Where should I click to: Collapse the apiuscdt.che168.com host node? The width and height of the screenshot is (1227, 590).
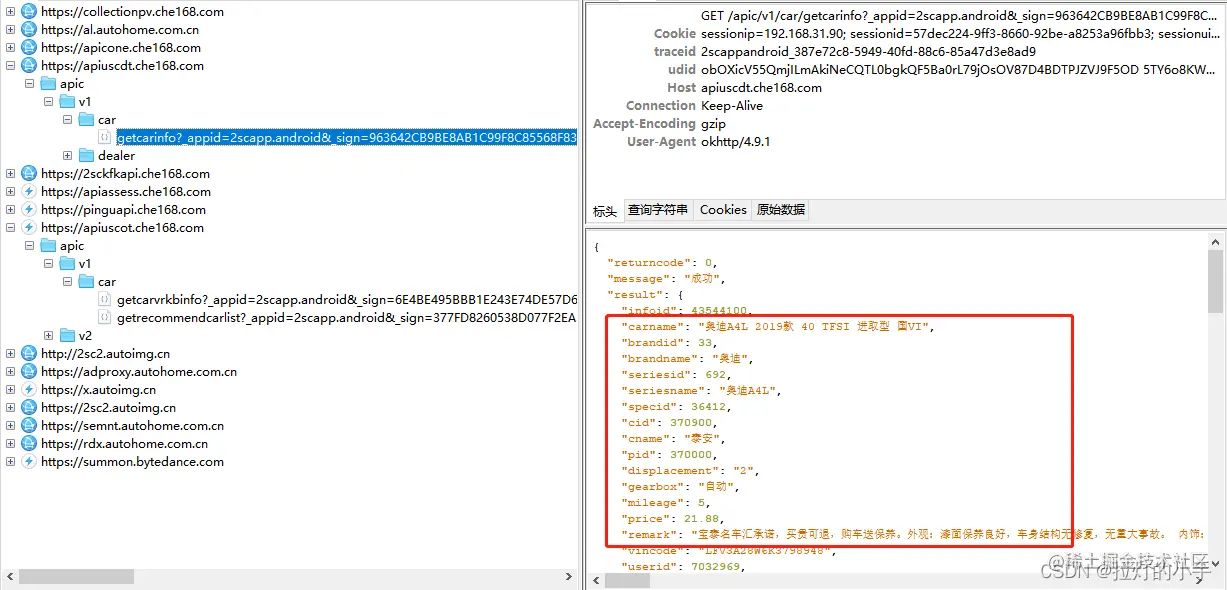pos(10,66)
